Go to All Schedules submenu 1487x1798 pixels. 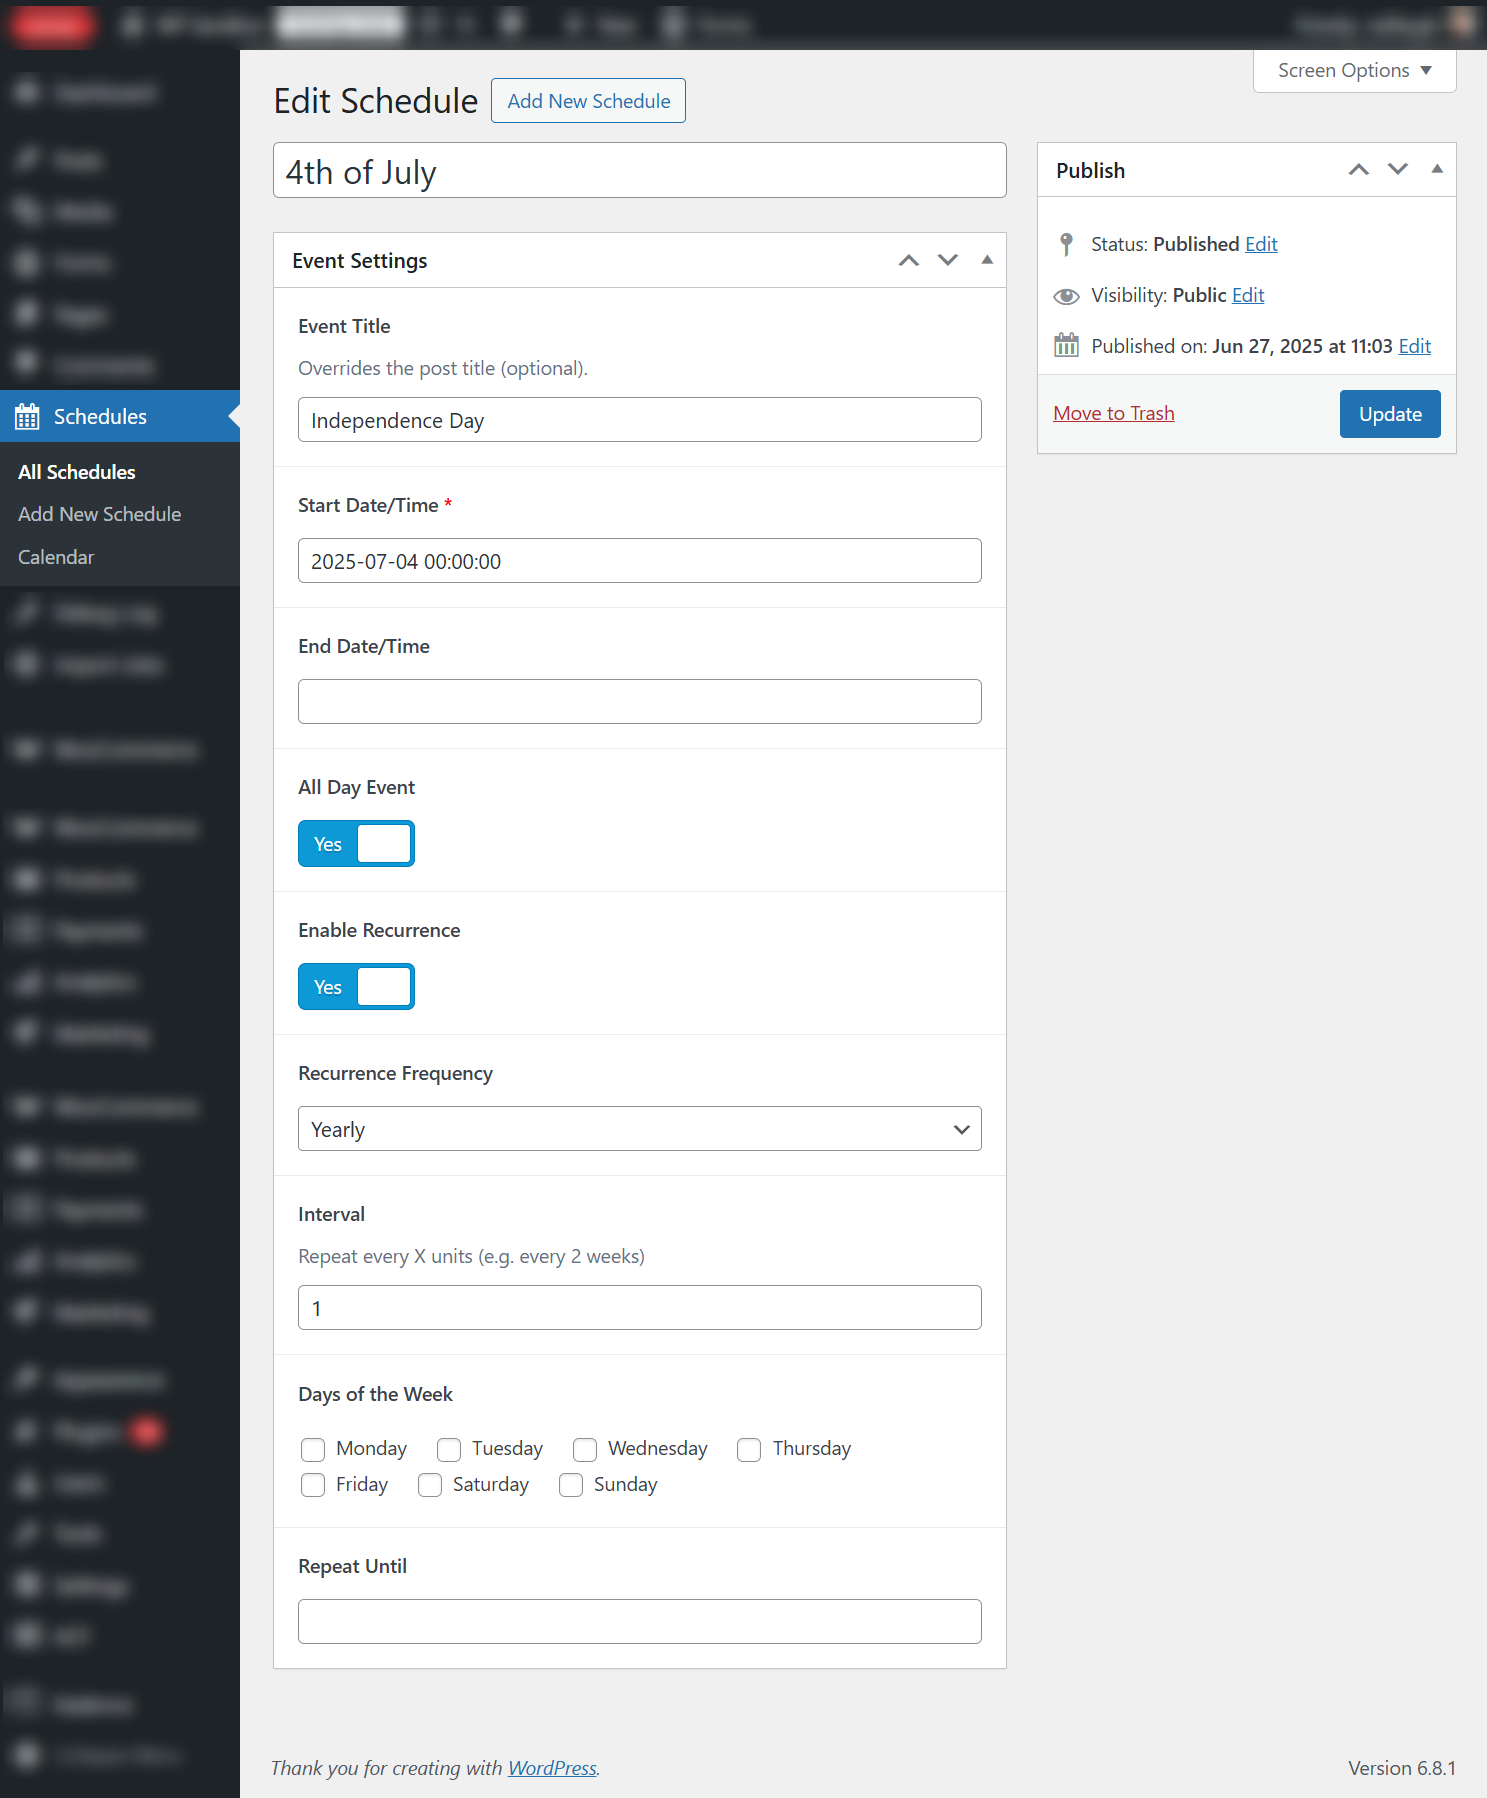coord(77,472)
